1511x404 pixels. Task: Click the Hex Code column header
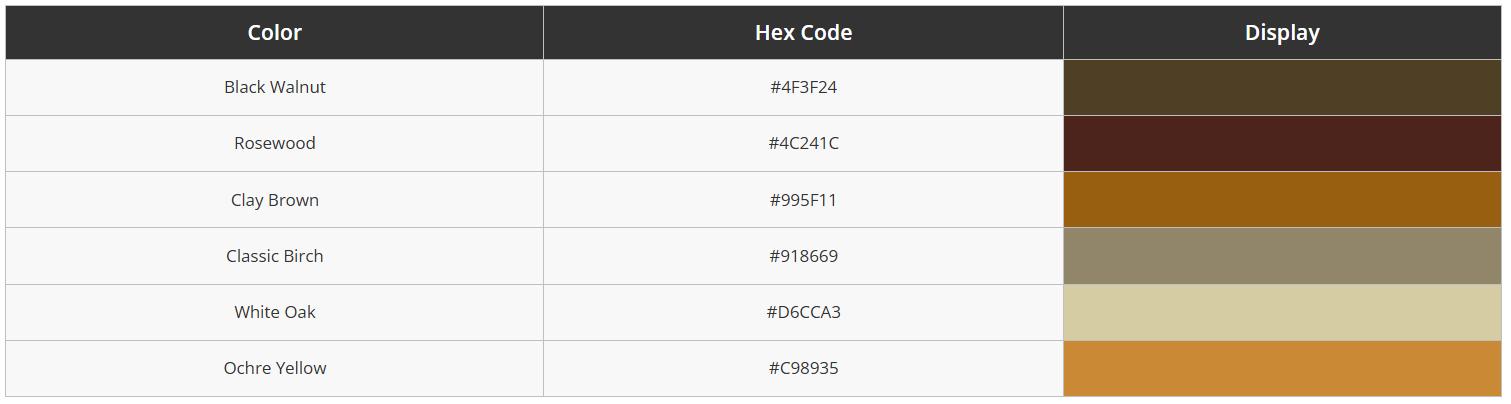[x=803, y=32]
